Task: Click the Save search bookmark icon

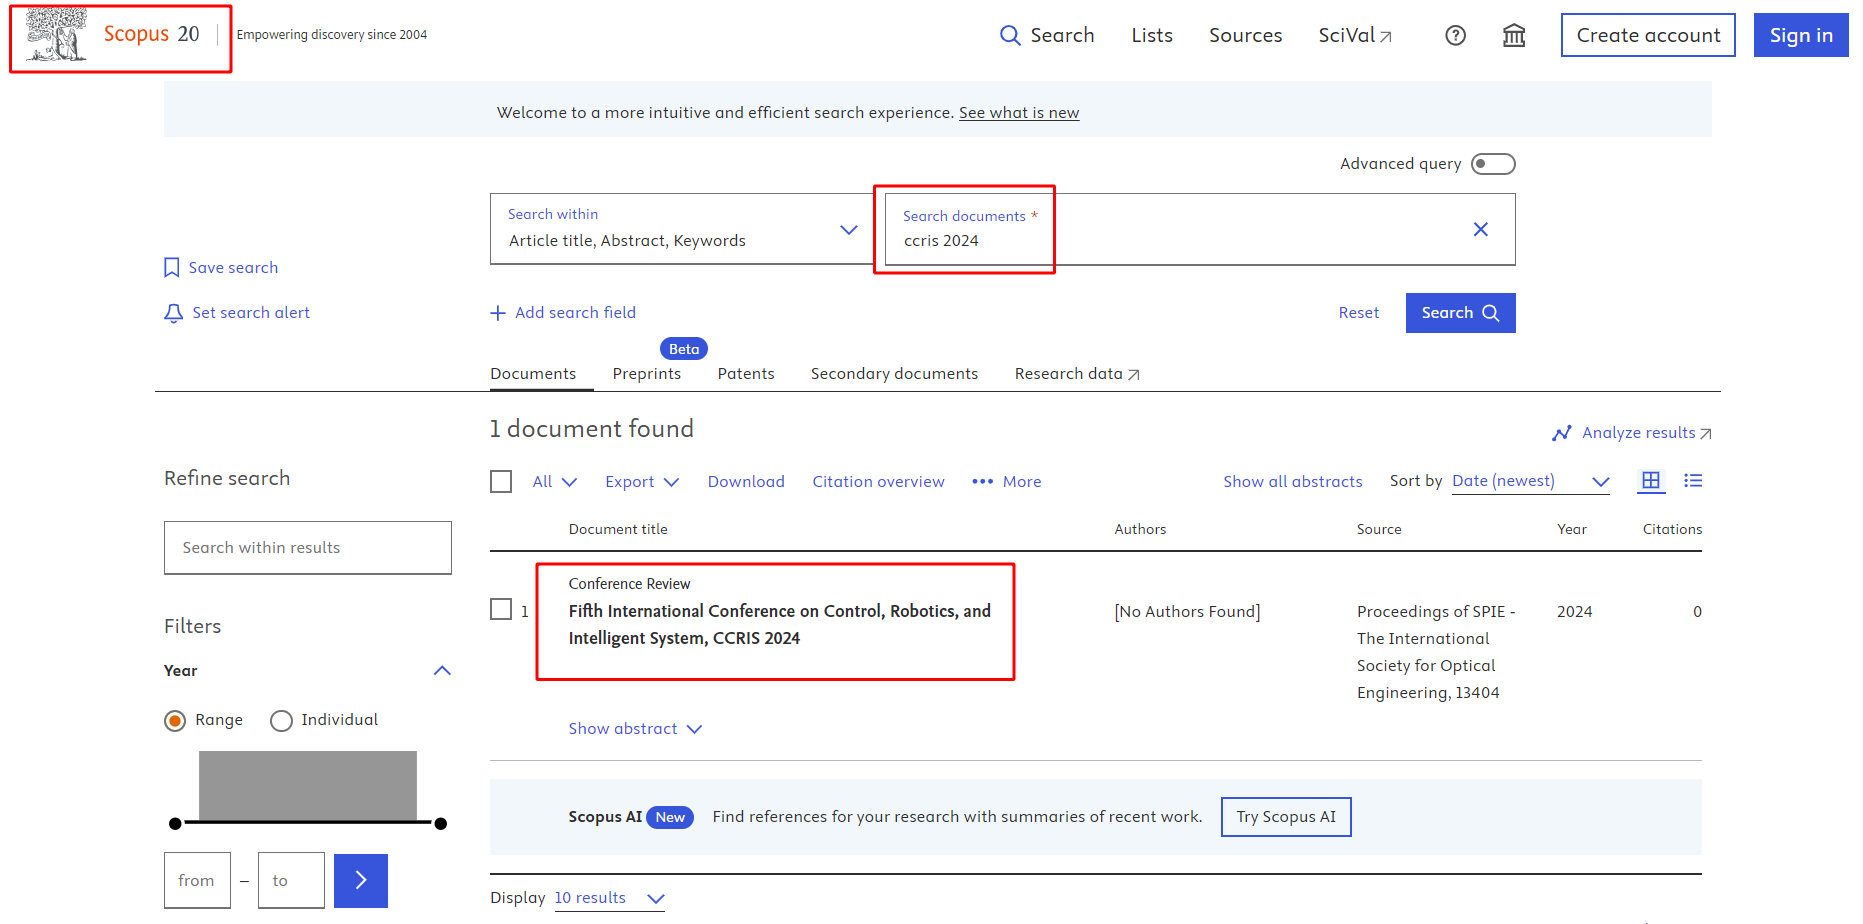Action: point(172,267)
